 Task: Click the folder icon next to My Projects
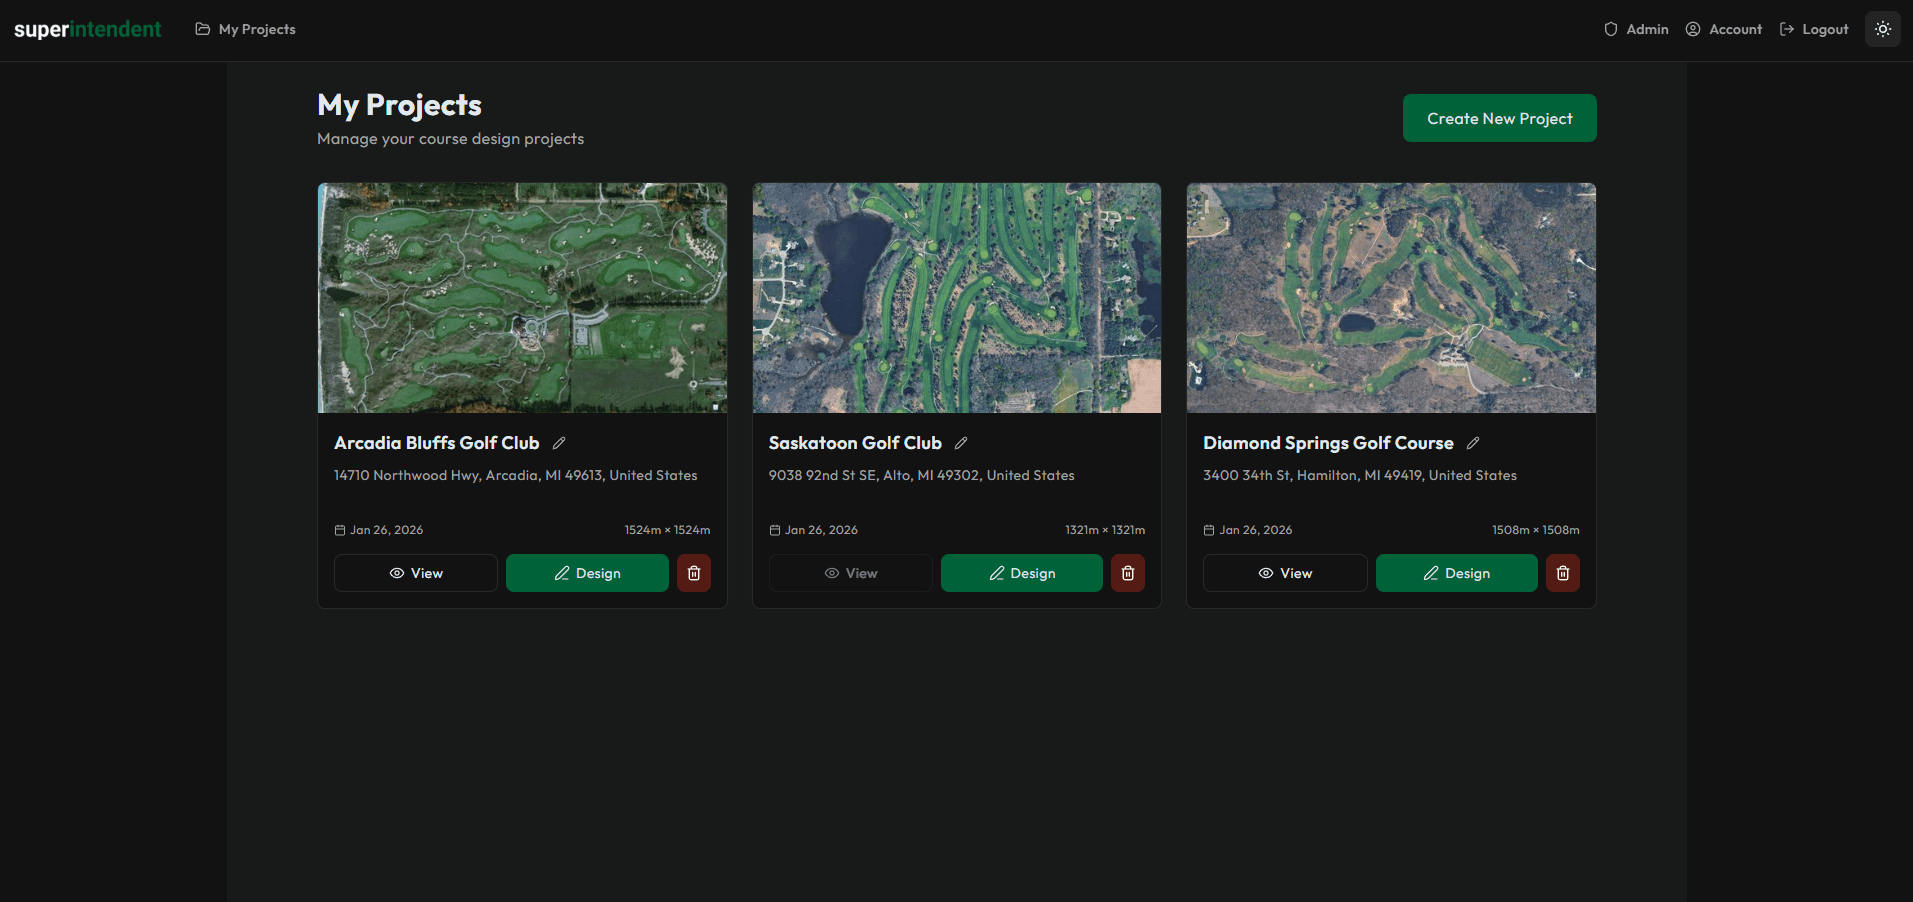(203, 29)
